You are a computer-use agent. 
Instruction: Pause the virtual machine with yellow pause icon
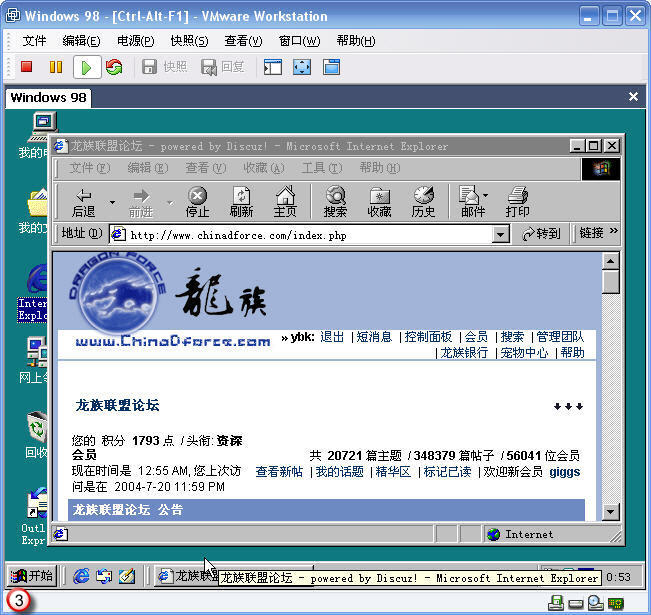tap(56, 66)
